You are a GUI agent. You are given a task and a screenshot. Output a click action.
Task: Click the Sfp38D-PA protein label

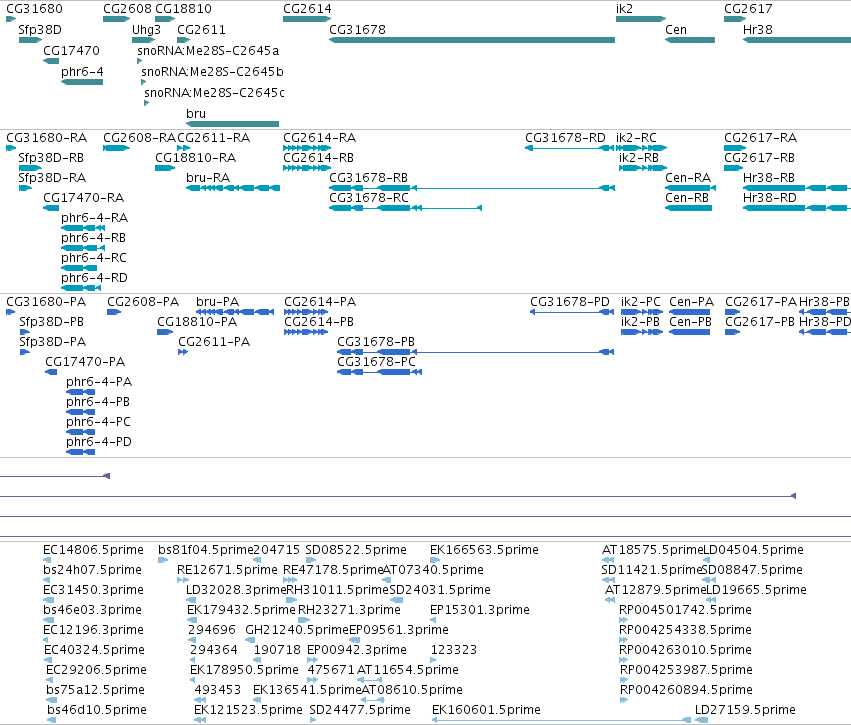coord(53,342)
